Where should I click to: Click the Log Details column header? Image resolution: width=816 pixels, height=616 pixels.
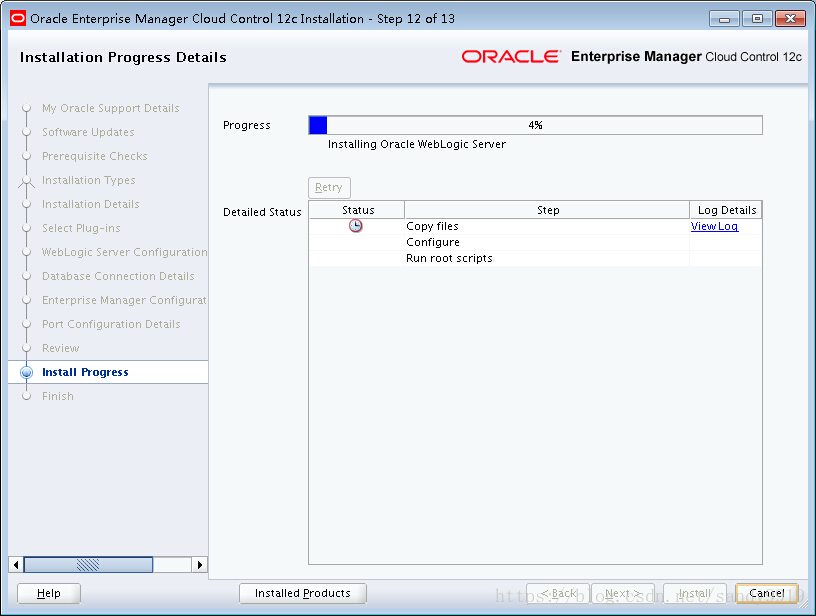coord(726,210)
